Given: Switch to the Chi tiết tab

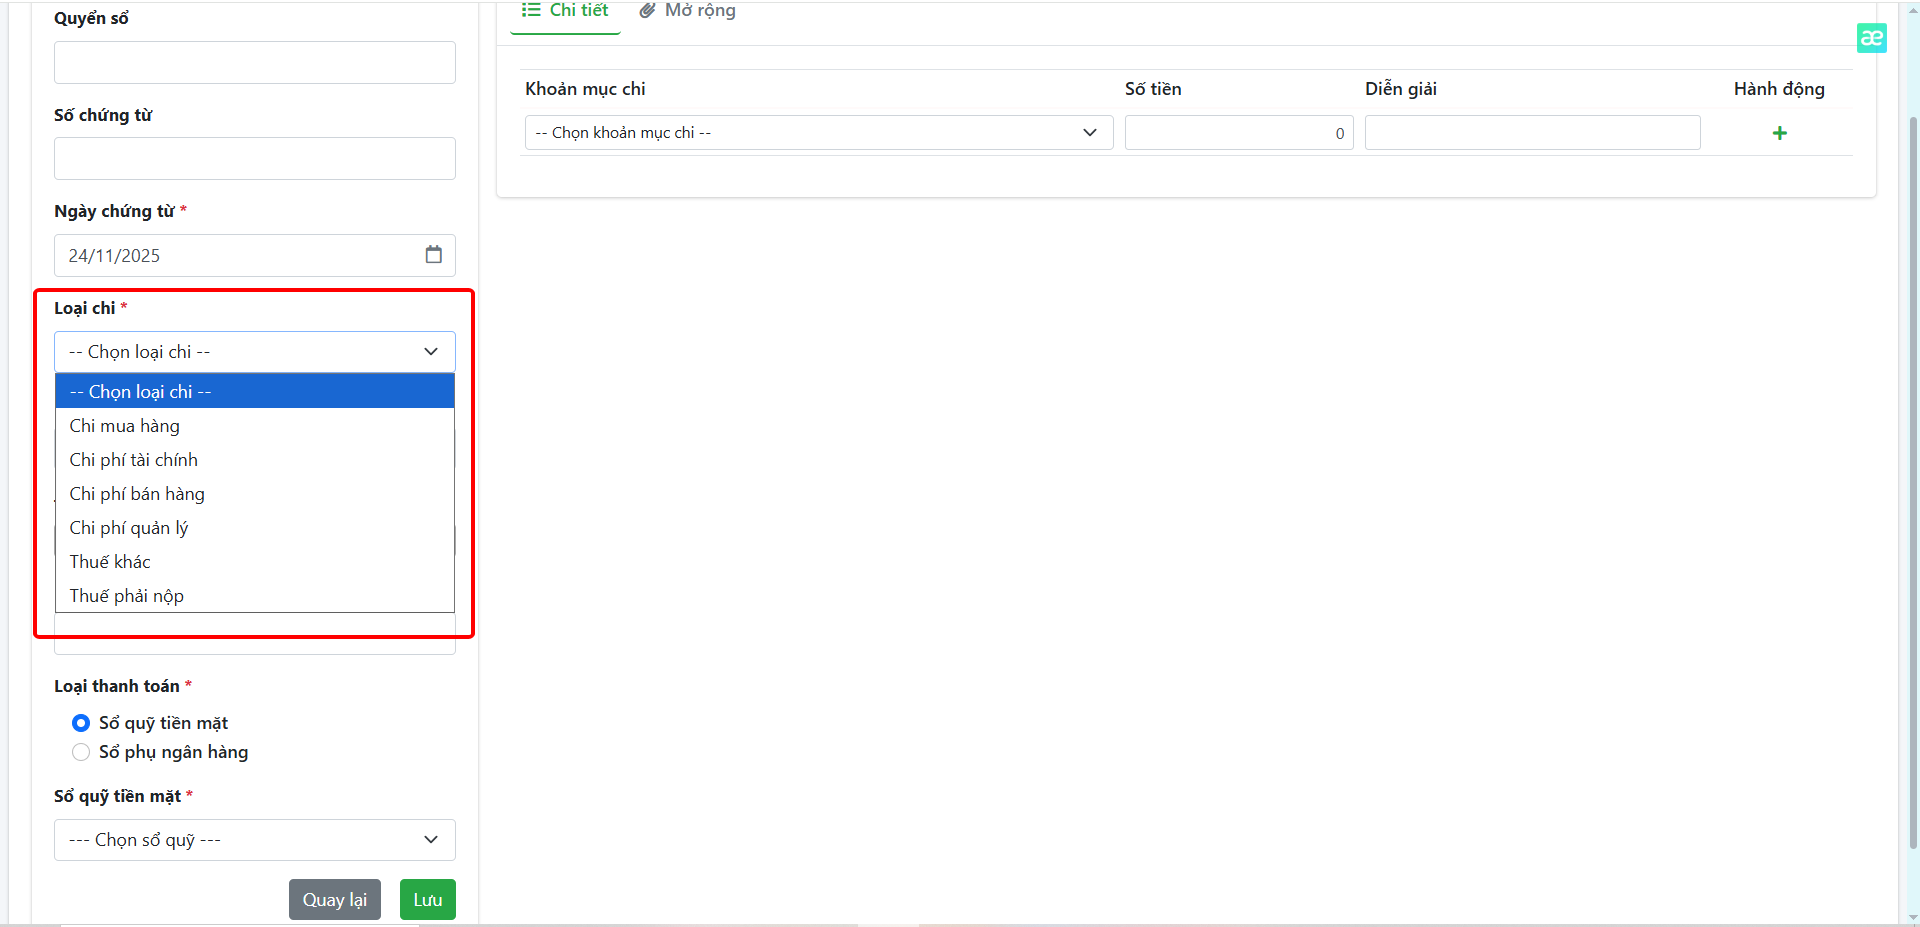Looking at the screenshot, I should [566, 11].
